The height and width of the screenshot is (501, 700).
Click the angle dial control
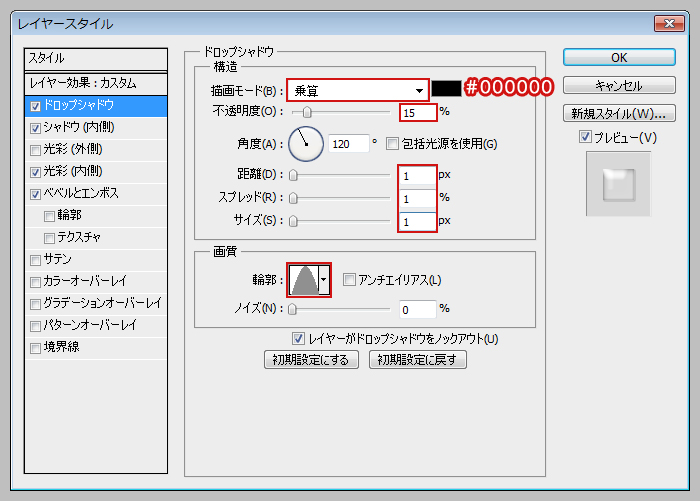[306, 144]
